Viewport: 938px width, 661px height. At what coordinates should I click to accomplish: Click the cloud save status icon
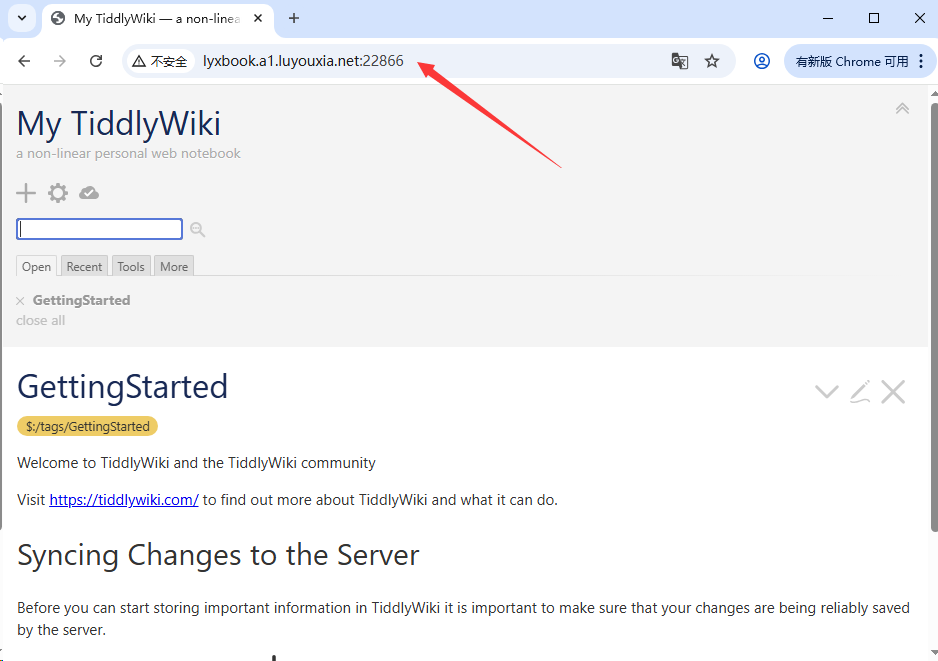pos(89,193)
